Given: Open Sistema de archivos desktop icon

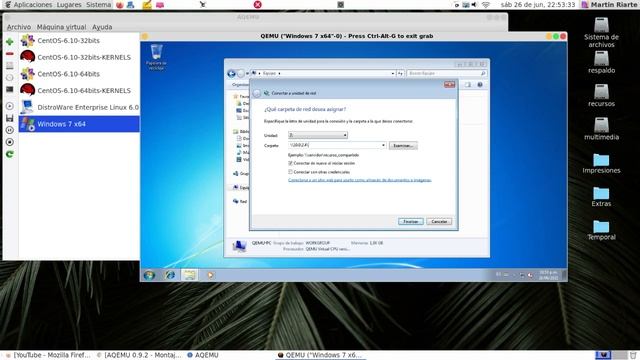Looking at the screenshot, I should pos(601,33).
